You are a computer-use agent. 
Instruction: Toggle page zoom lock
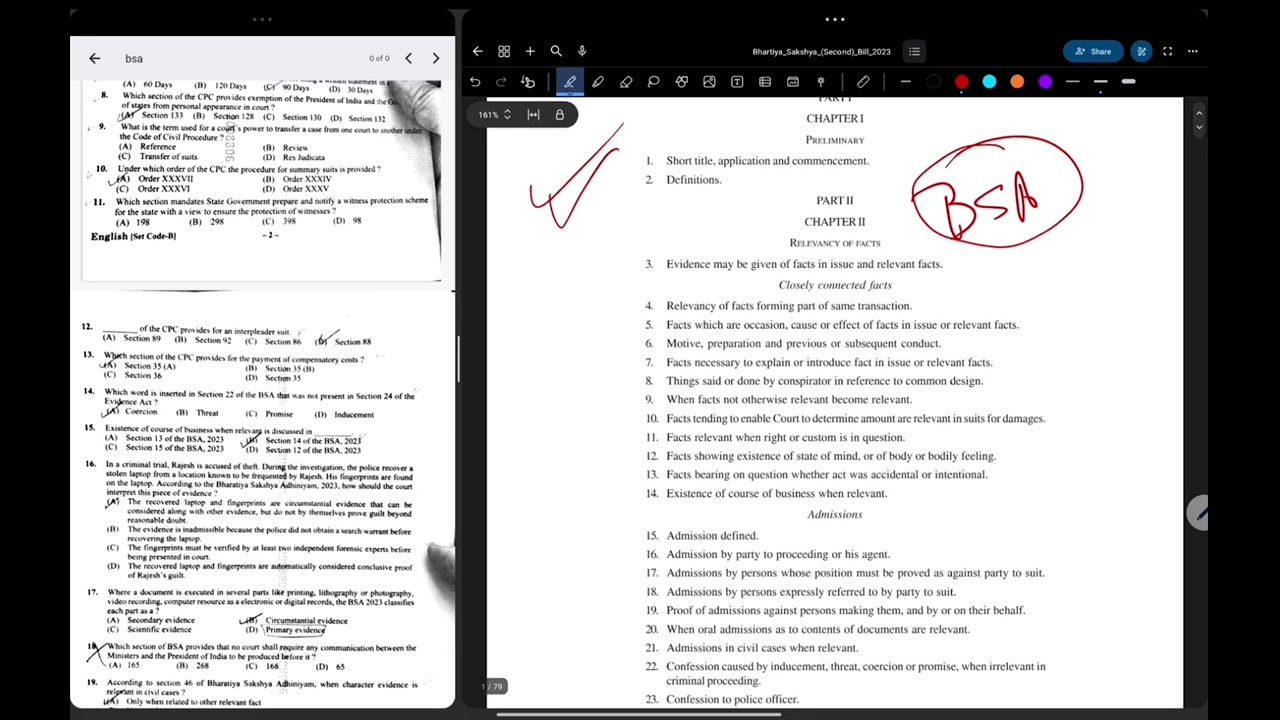click(x=560, y=115)
